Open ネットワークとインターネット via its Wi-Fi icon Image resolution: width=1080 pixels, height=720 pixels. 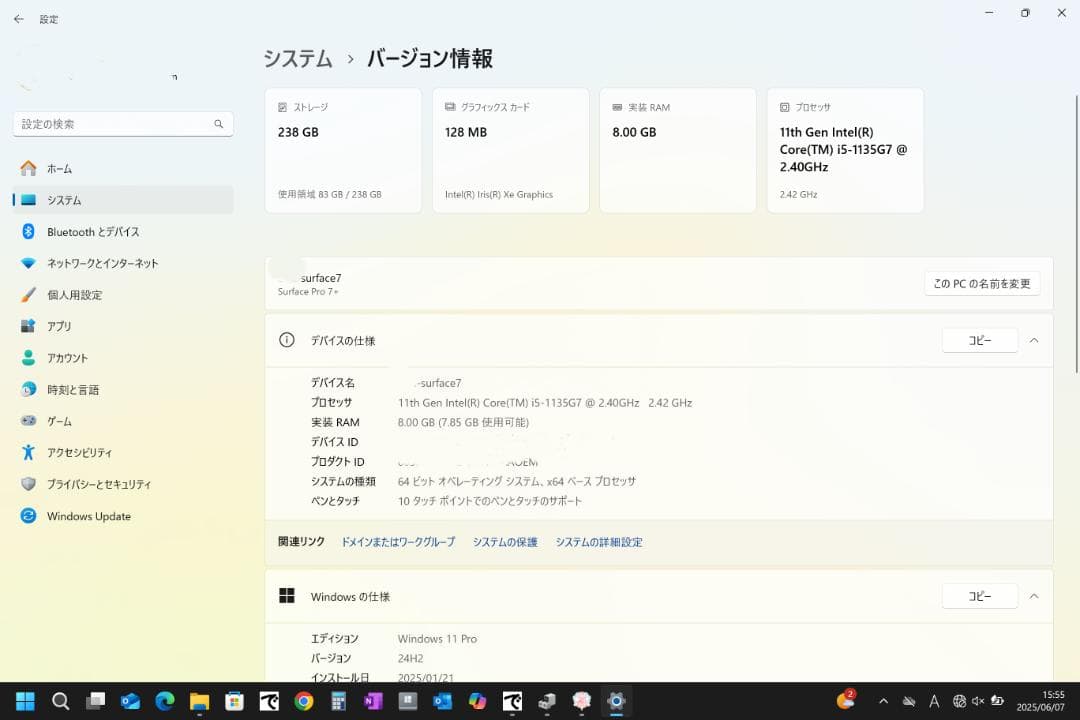[28, 263]
